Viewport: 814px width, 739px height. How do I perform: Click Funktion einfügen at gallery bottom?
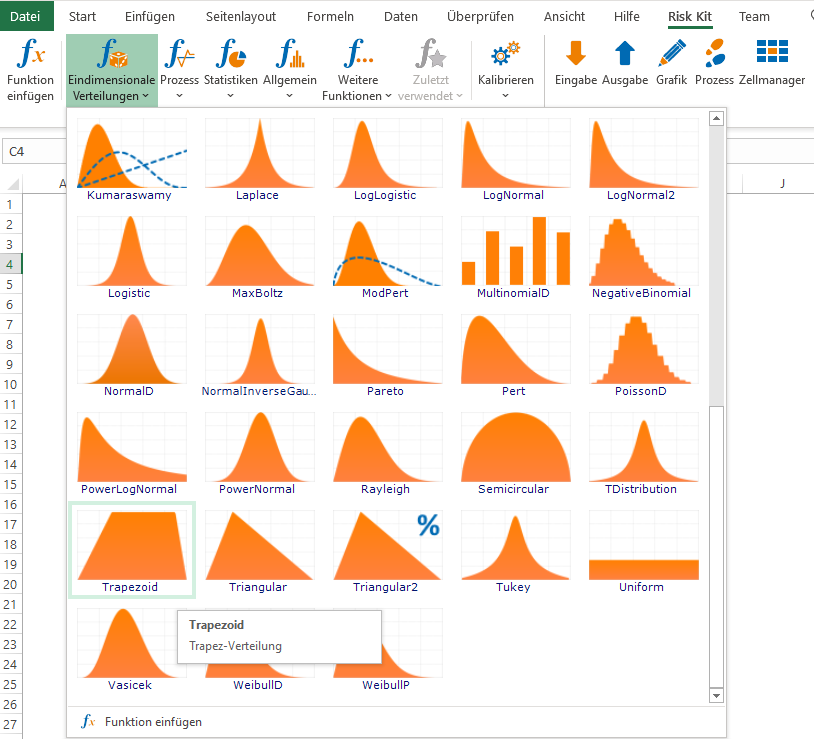(141, 722)
